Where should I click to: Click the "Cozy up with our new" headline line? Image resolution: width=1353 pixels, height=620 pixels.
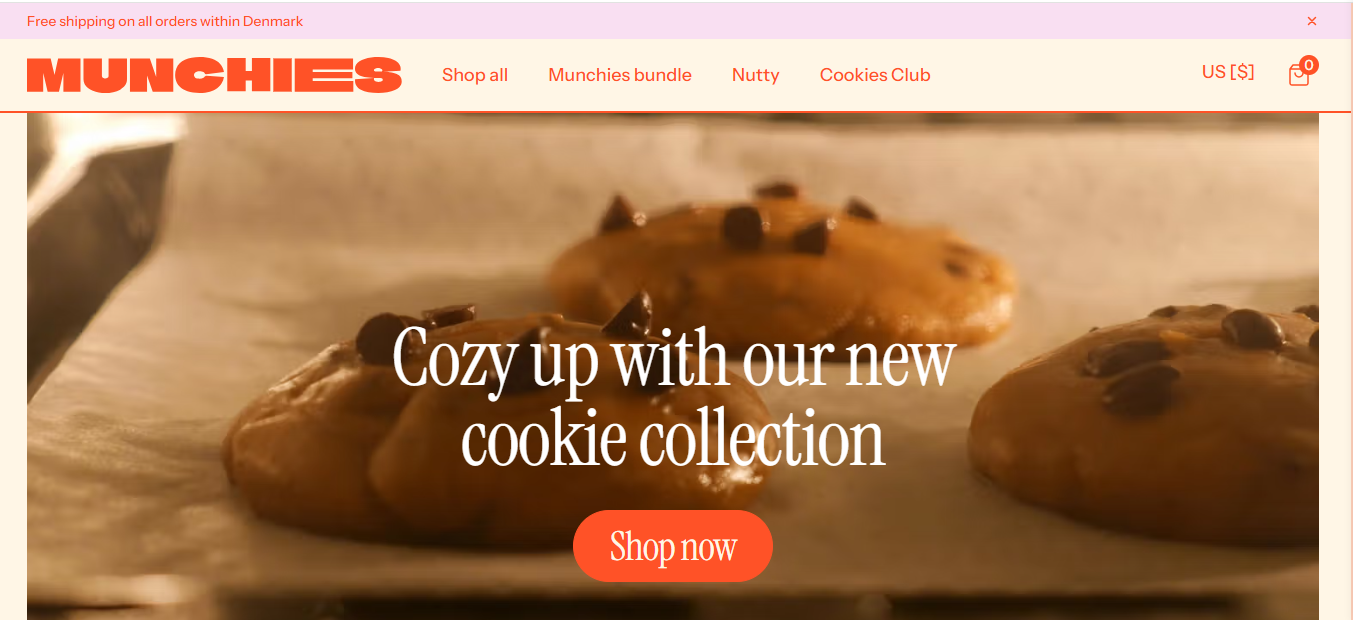674,359
